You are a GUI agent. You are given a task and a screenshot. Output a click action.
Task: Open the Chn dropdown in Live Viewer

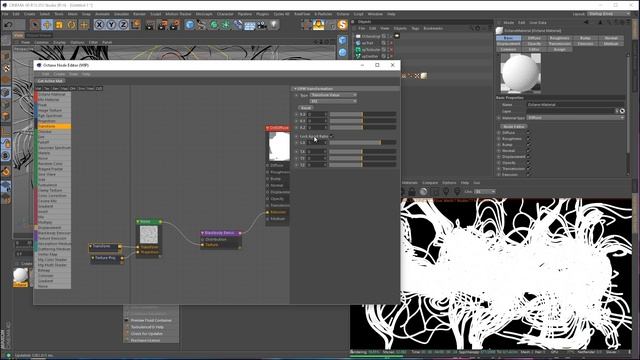pyautogui.click(x=485, y=191)
